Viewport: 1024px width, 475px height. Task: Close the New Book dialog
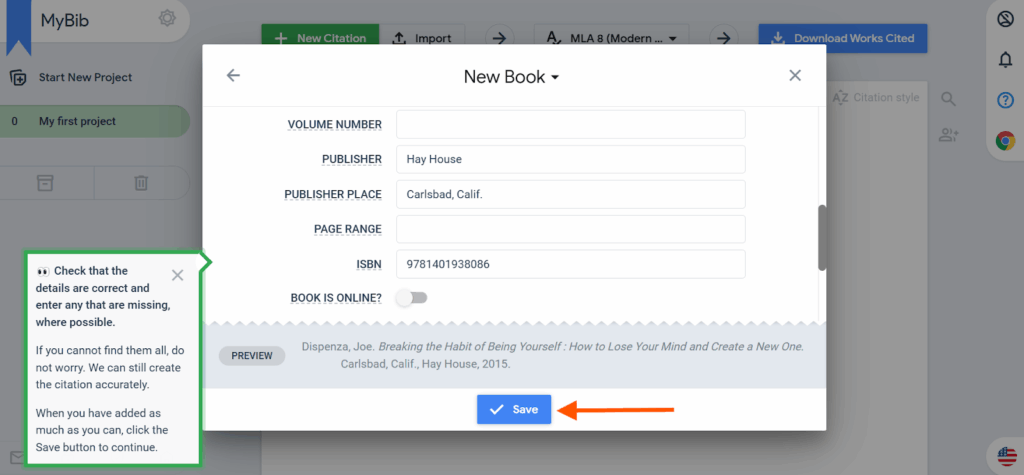[x=795, y=76]
